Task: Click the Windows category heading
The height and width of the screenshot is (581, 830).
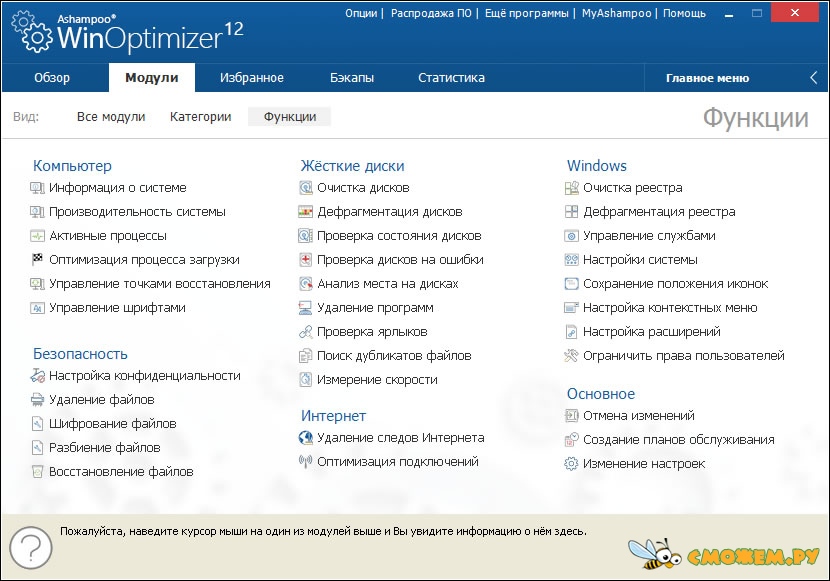Action: point(597,166)
